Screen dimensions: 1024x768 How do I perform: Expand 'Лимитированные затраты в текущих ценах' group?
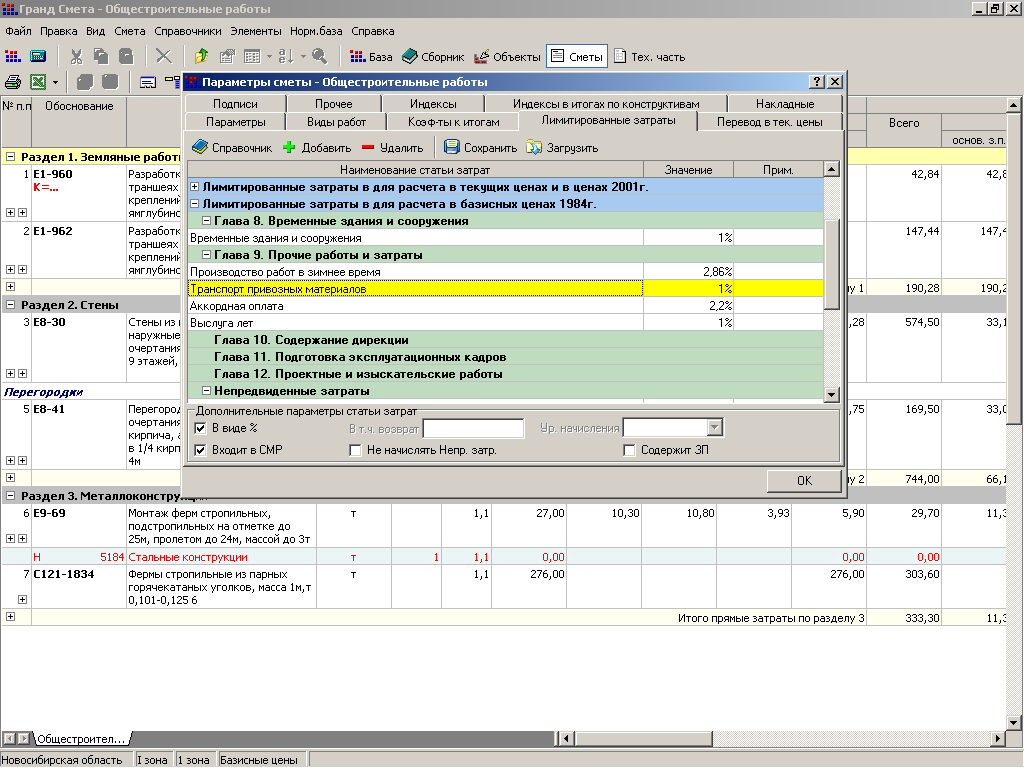point(195,187)
